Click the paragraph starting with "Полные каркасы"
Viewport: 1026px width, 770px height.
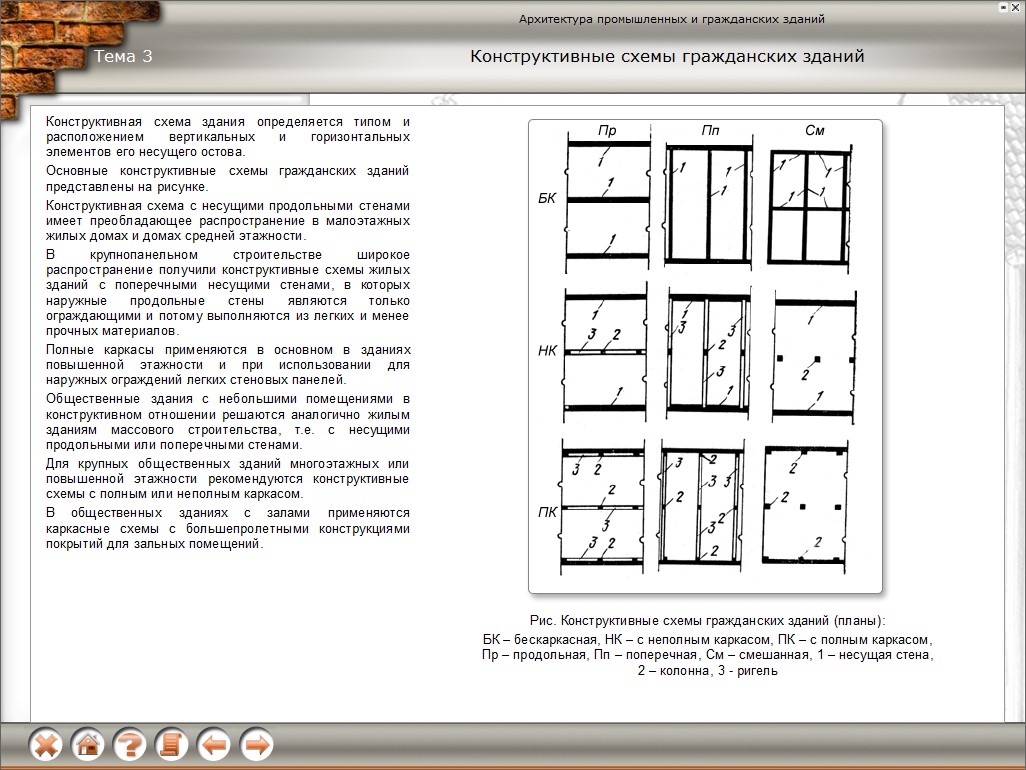click(x=228, y=364)
